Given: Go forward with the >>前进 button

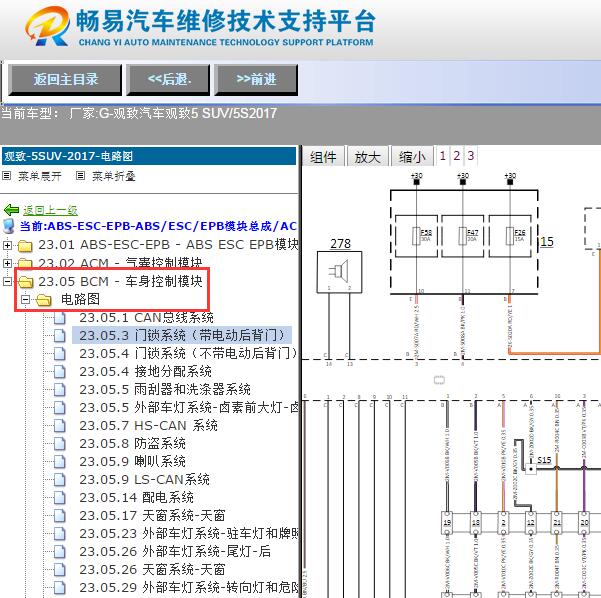Looking at the screenshot, I should click(256, 80).
